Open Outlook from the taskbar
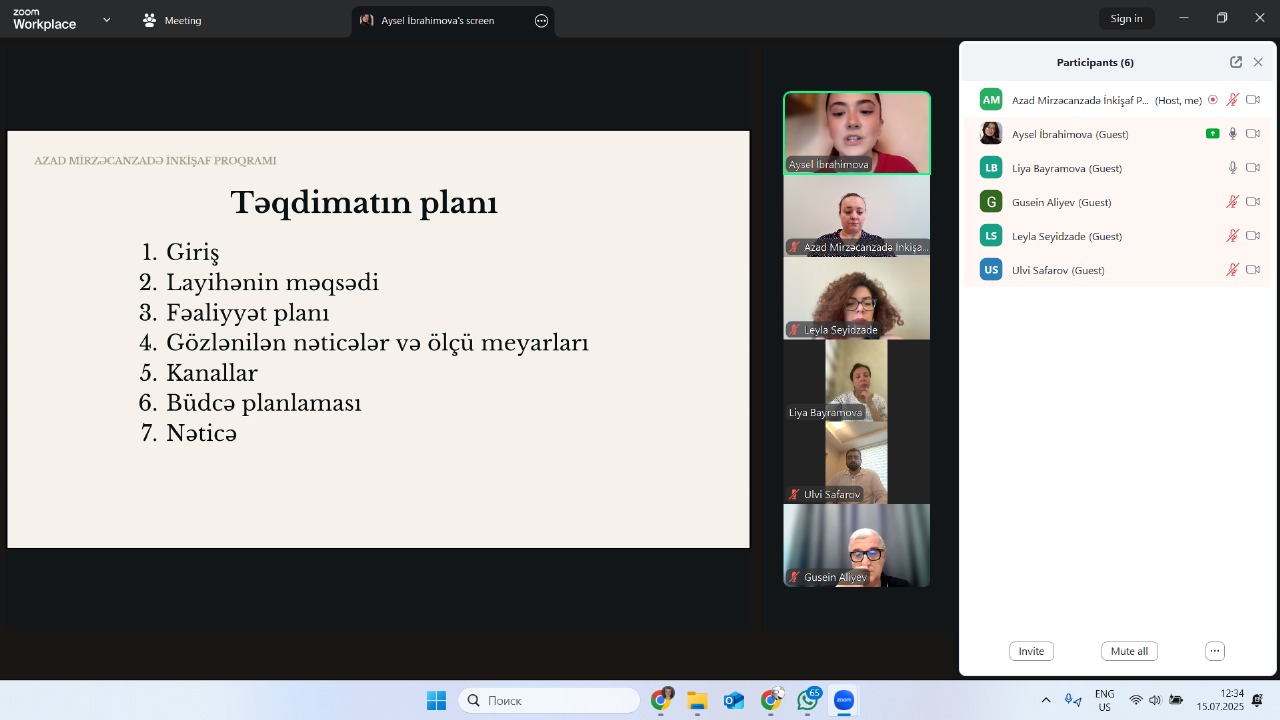 click(x=734, y=701)
